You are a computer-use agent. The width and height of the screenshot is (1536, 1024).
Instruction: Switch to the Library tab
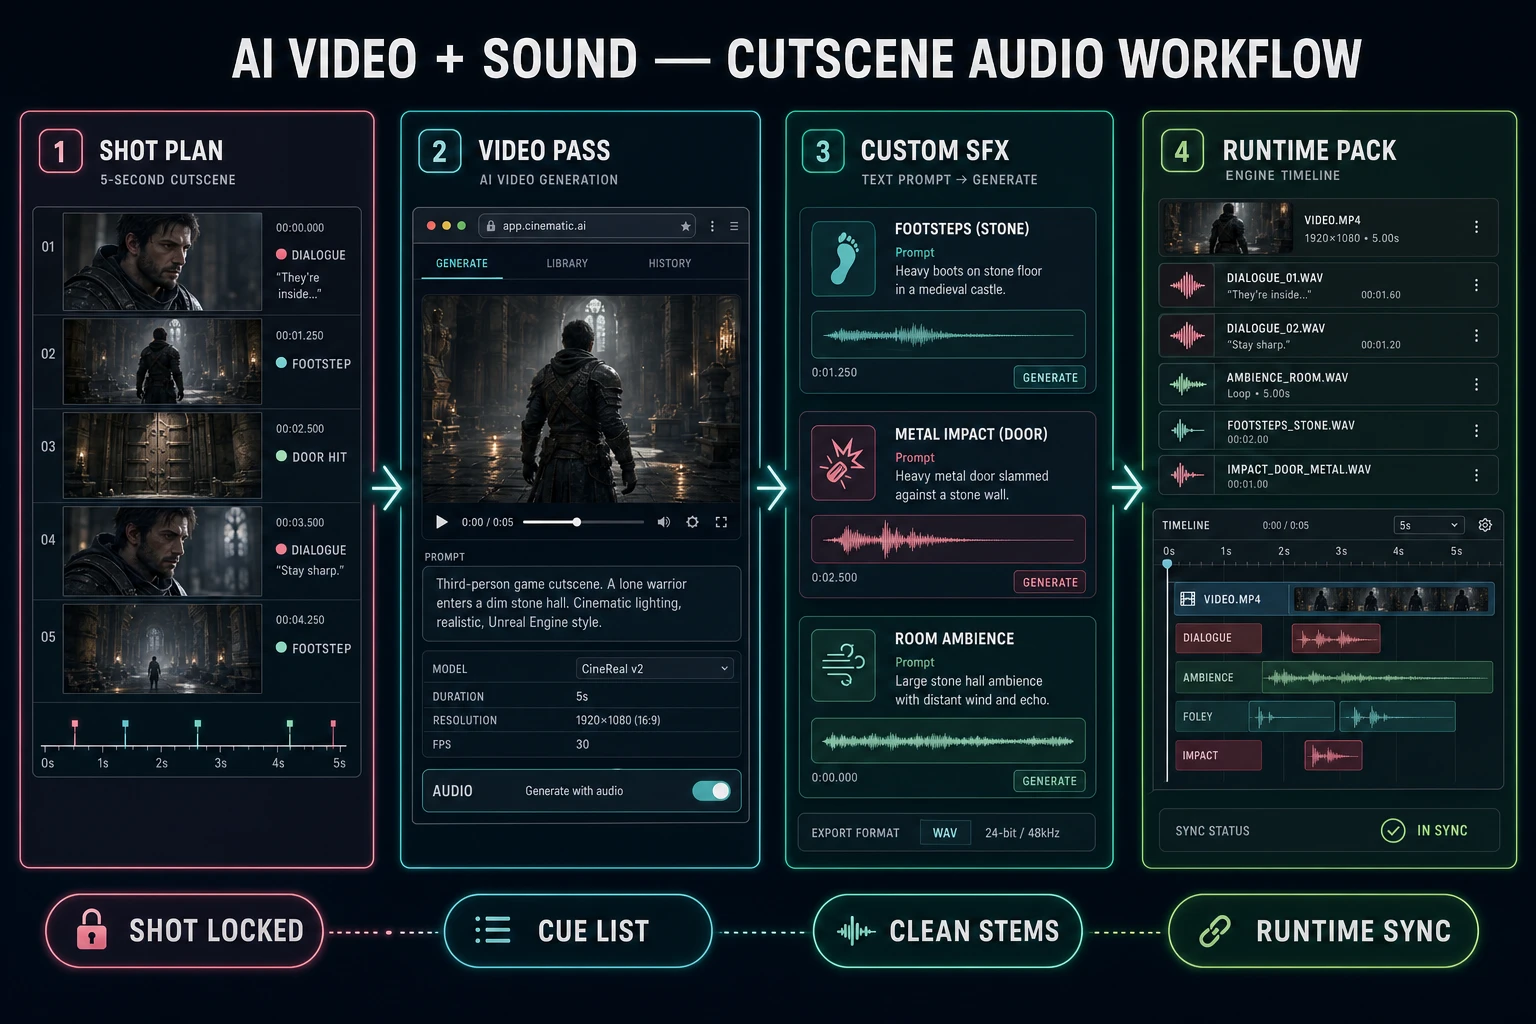coord(567,263)
